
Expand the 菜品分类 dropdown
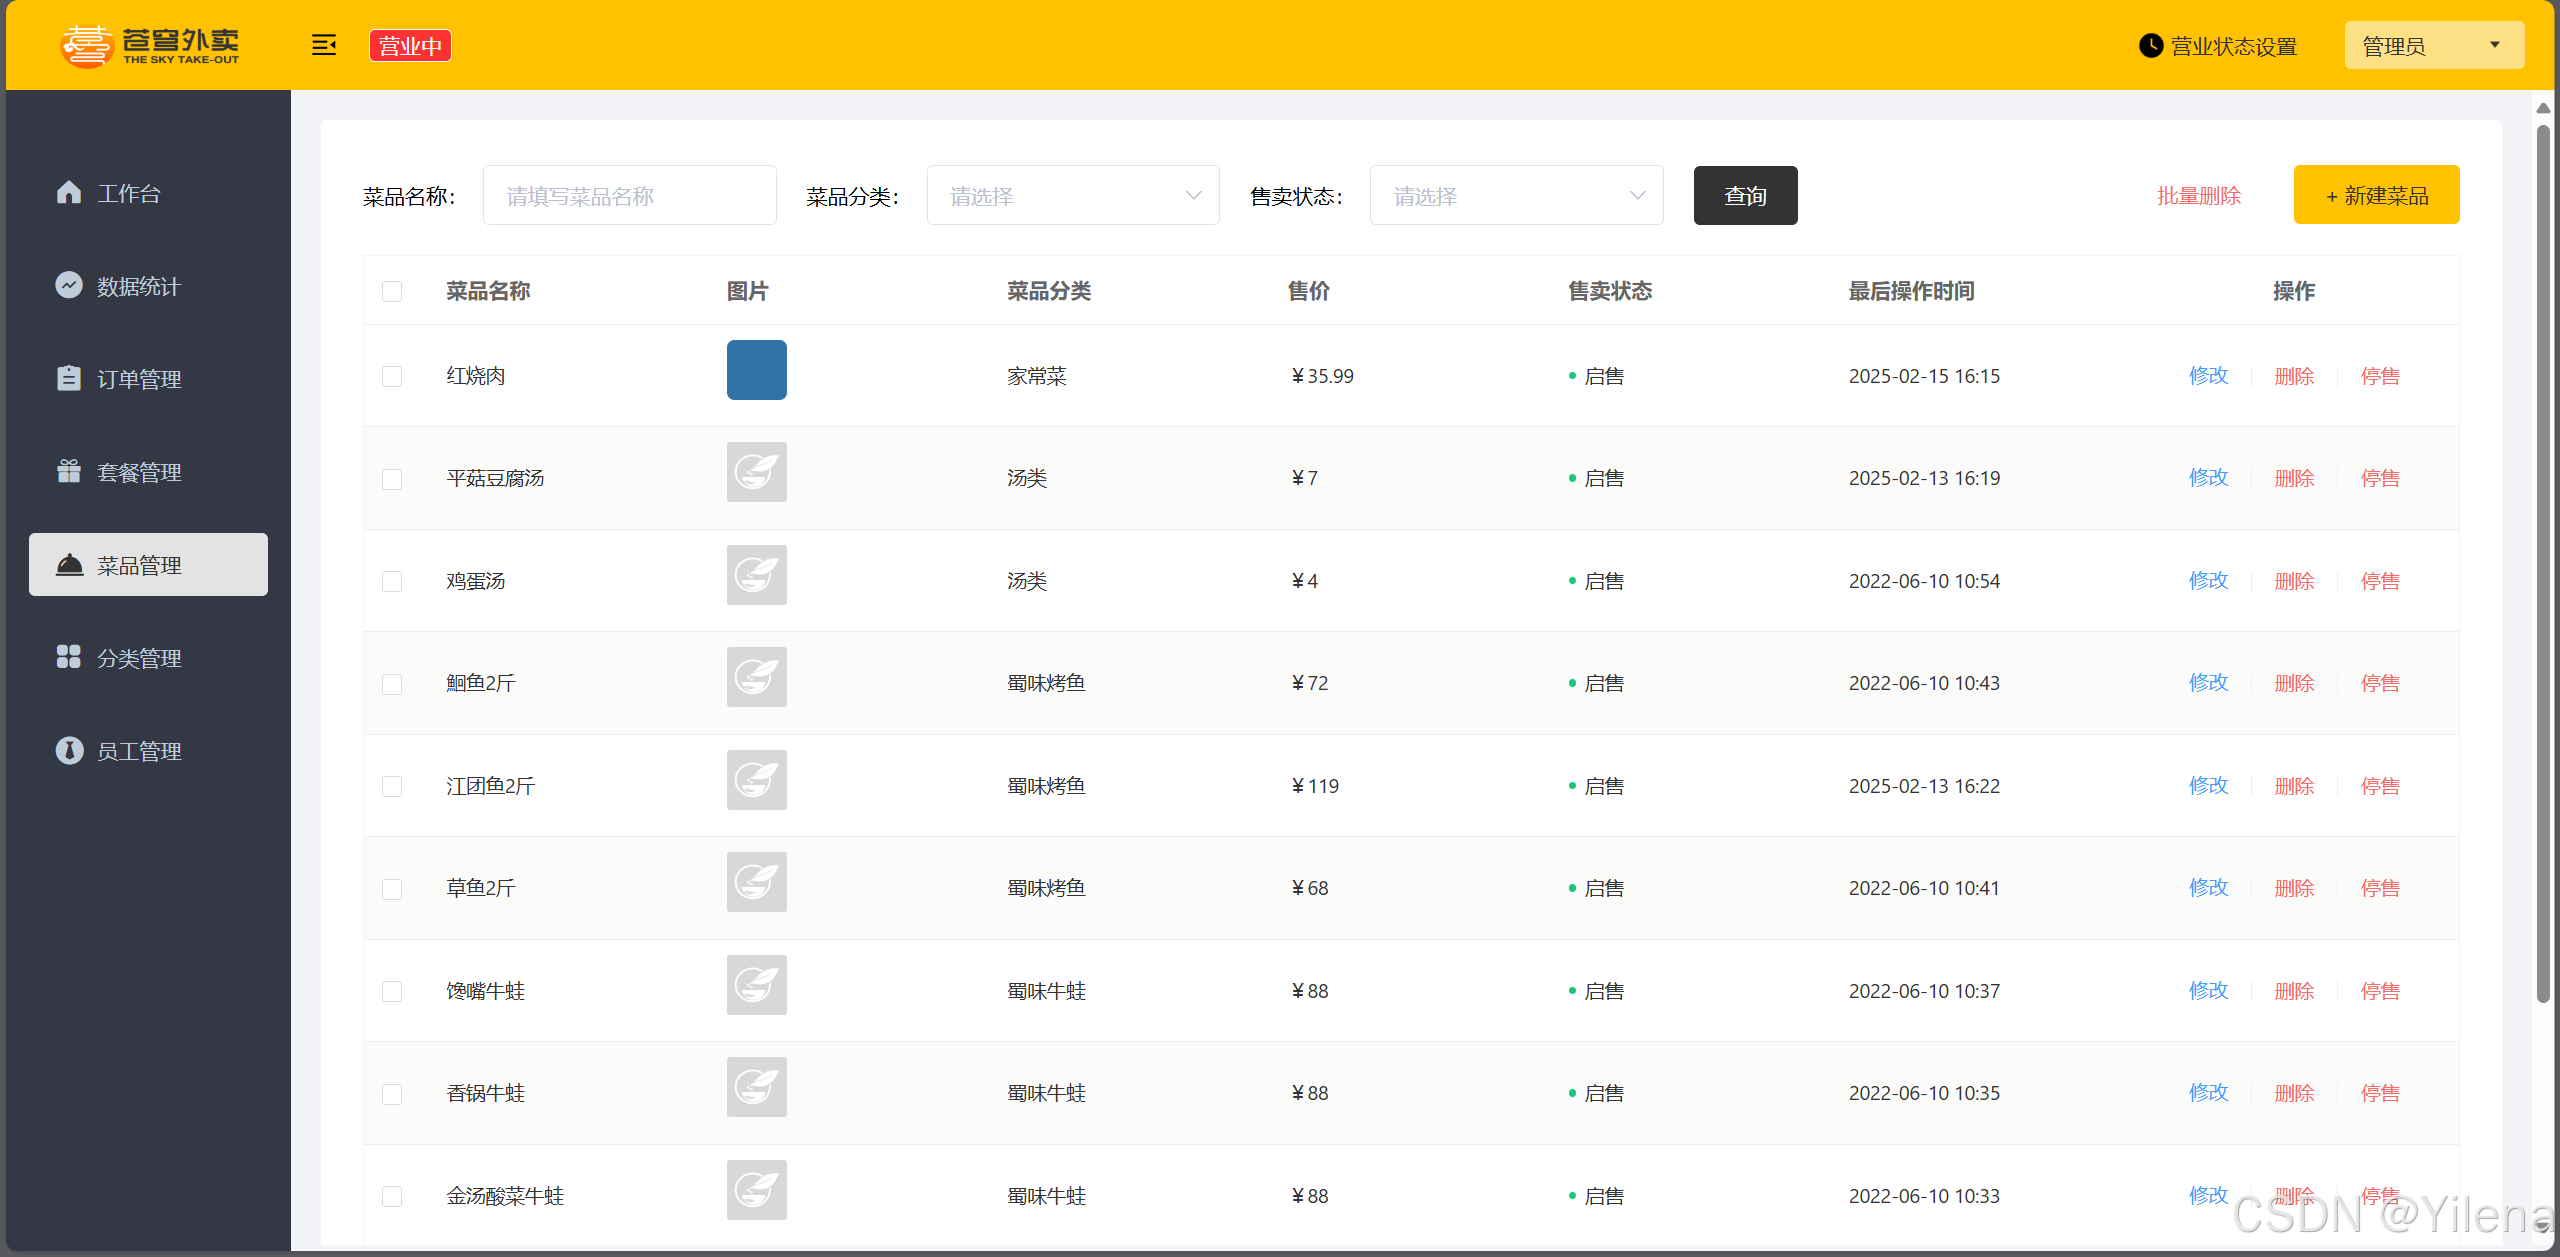pyautogui.click(x=1072, y=195)
